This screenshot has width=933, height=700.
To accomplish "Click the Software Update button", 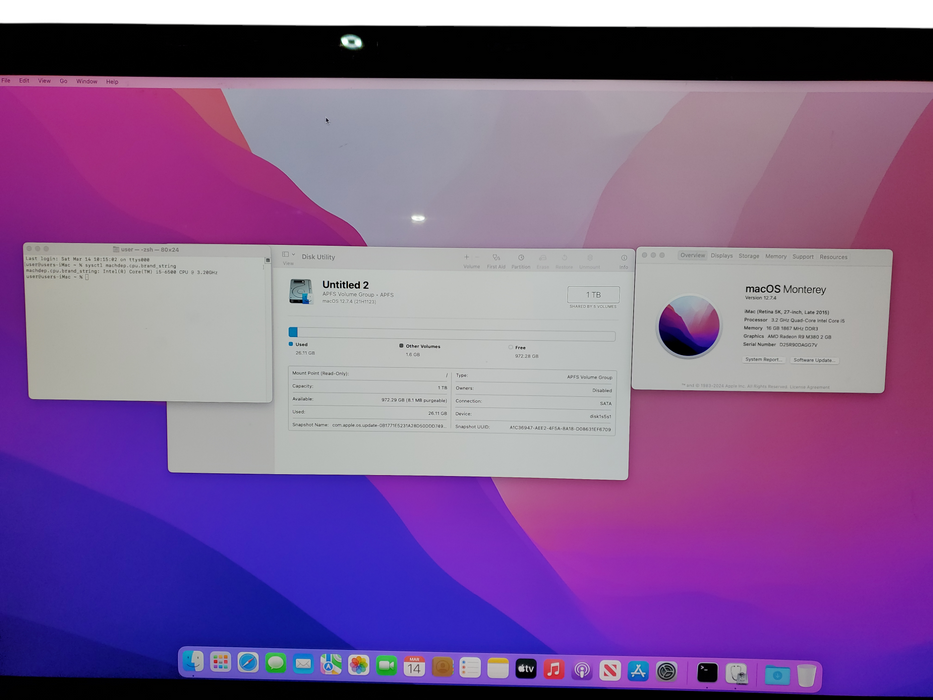I will (815, 360).
